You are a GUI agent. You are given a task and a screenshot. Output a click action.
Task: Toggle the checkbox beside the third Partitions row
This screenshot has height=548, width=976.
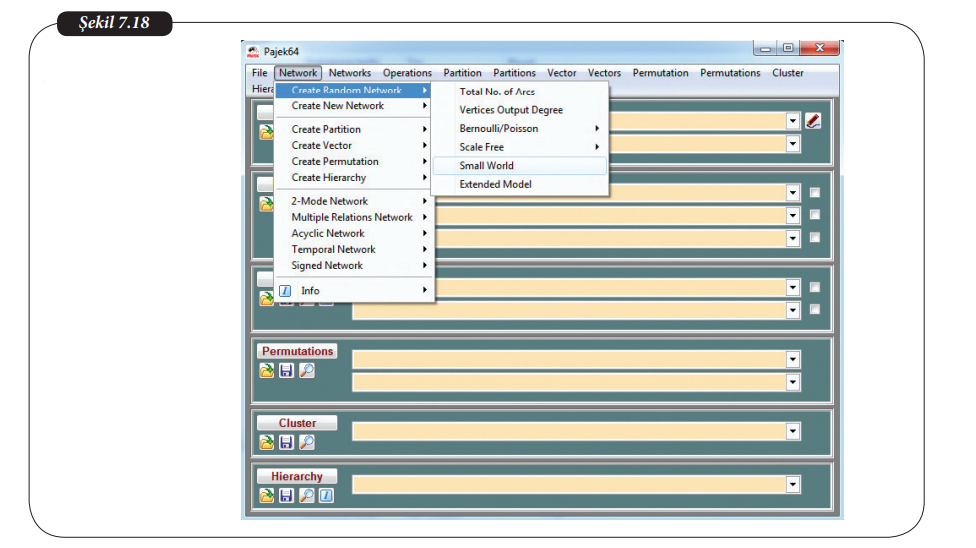(815, 238)
